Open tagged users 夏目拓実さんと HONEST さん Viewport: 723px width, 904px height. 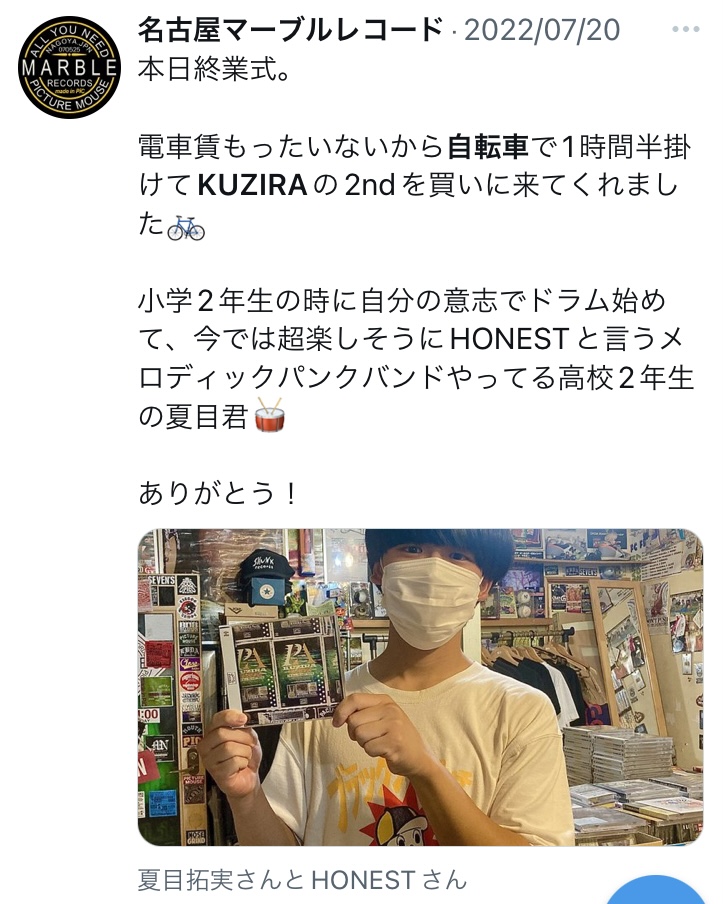(x=302, y=880)
